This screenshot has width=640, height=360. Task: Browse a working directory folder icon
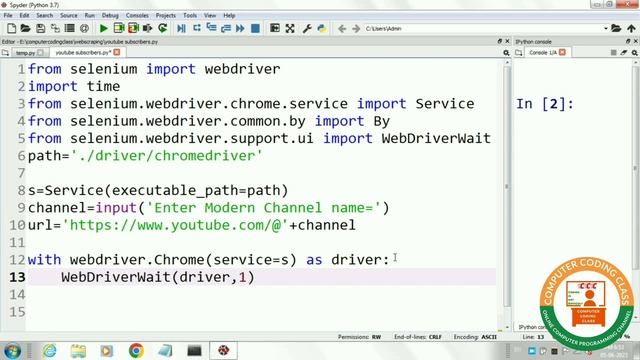click(x=616, y=28)
